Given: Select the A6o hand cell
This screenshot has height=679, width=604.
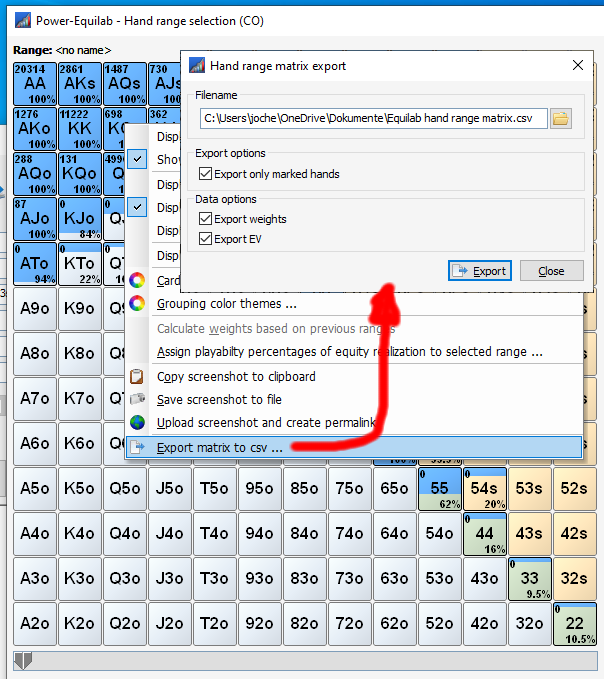Looking at the screenshot, I should coord(35,444).
